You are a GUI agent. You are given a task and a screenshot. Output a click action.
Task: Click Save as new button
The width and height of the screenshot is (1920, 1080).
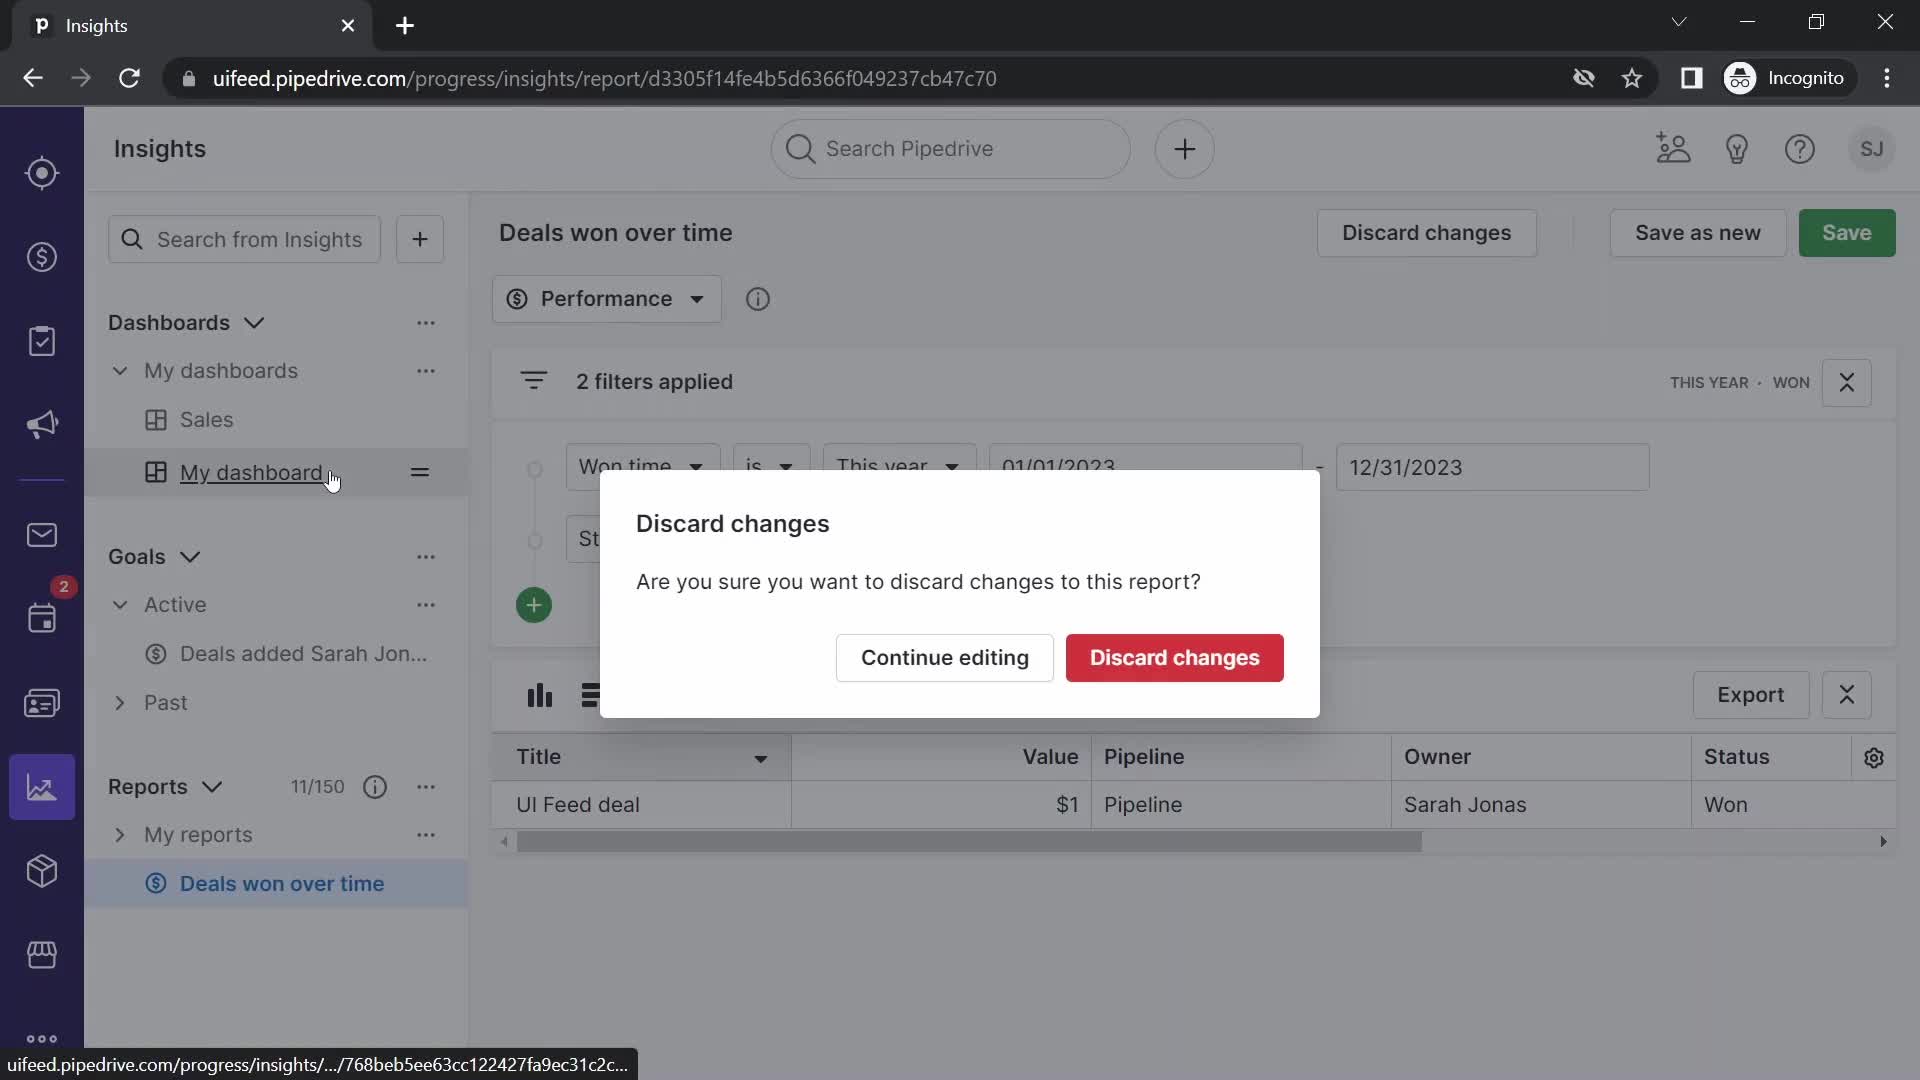(1697, 233)
